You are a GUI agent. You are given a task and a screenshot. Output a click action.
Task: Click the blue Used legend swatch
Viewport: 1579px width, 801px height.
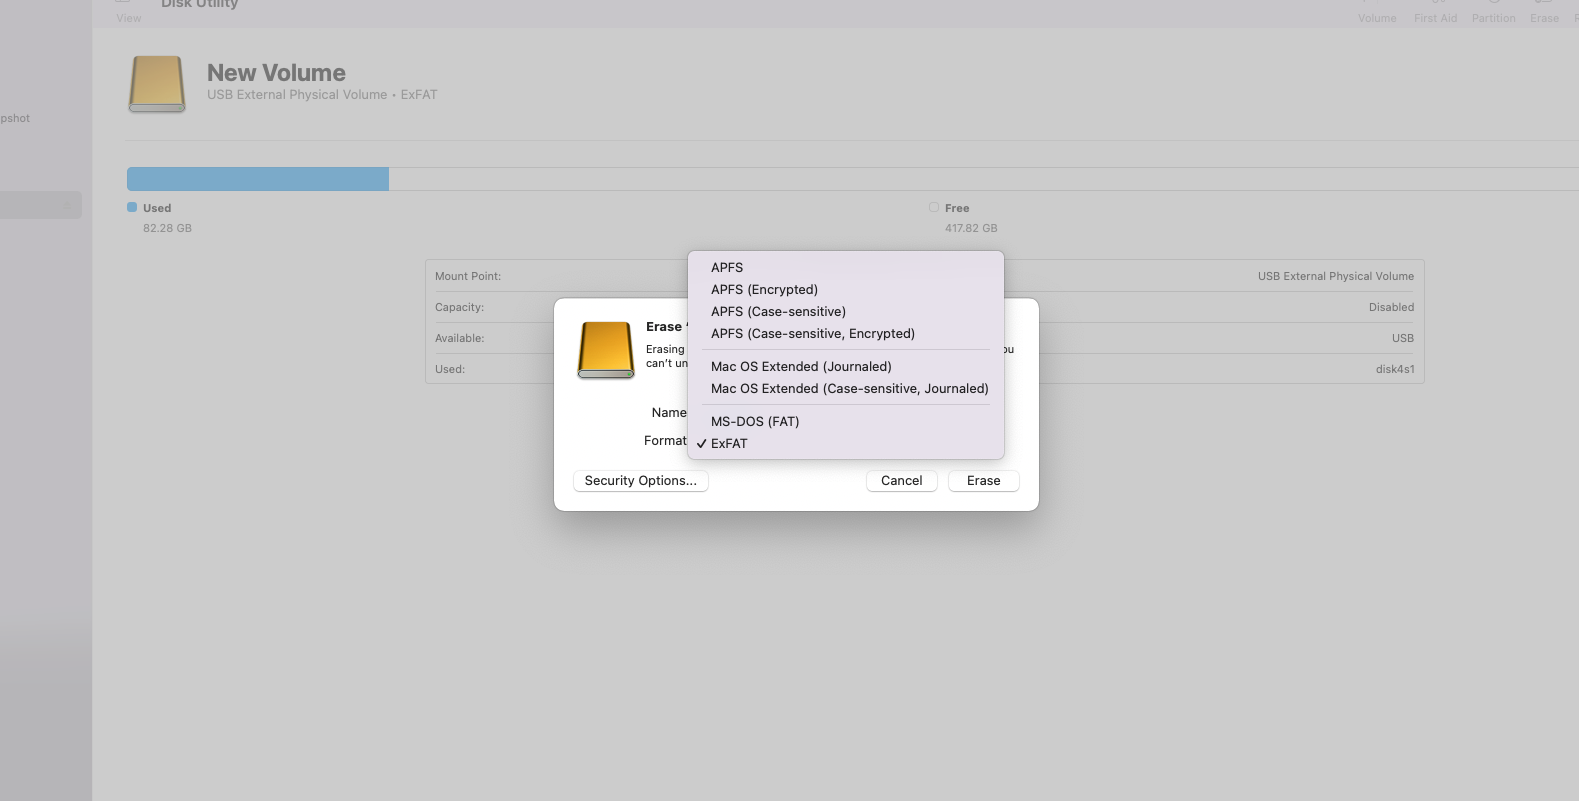click(132, 207)
